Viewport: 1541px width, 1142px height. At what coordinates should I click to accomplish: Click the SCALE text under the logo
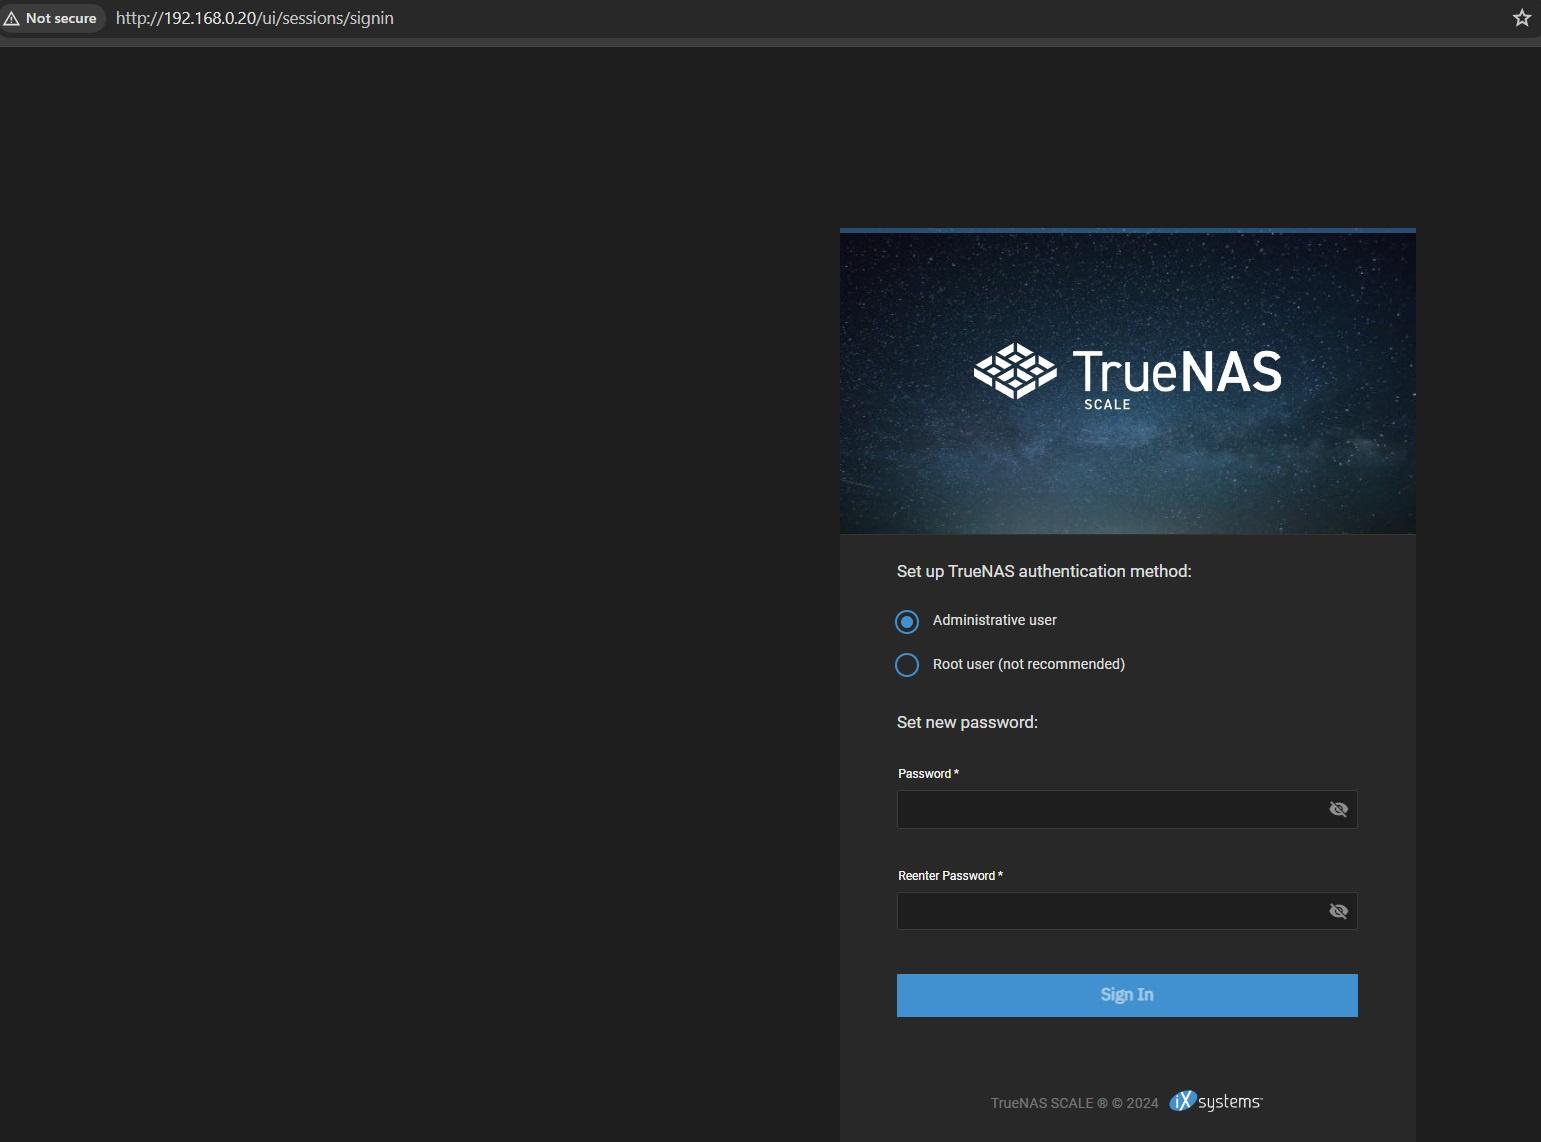tap(1107, 405)
